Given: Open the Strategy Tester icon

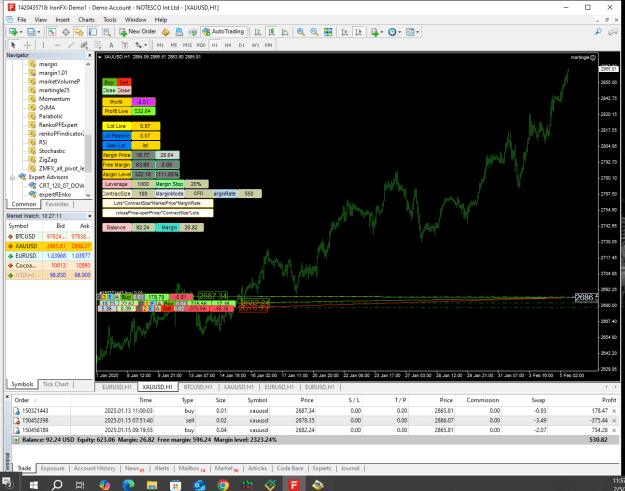Looking at the screenshot, I should [x=106, y=32].
